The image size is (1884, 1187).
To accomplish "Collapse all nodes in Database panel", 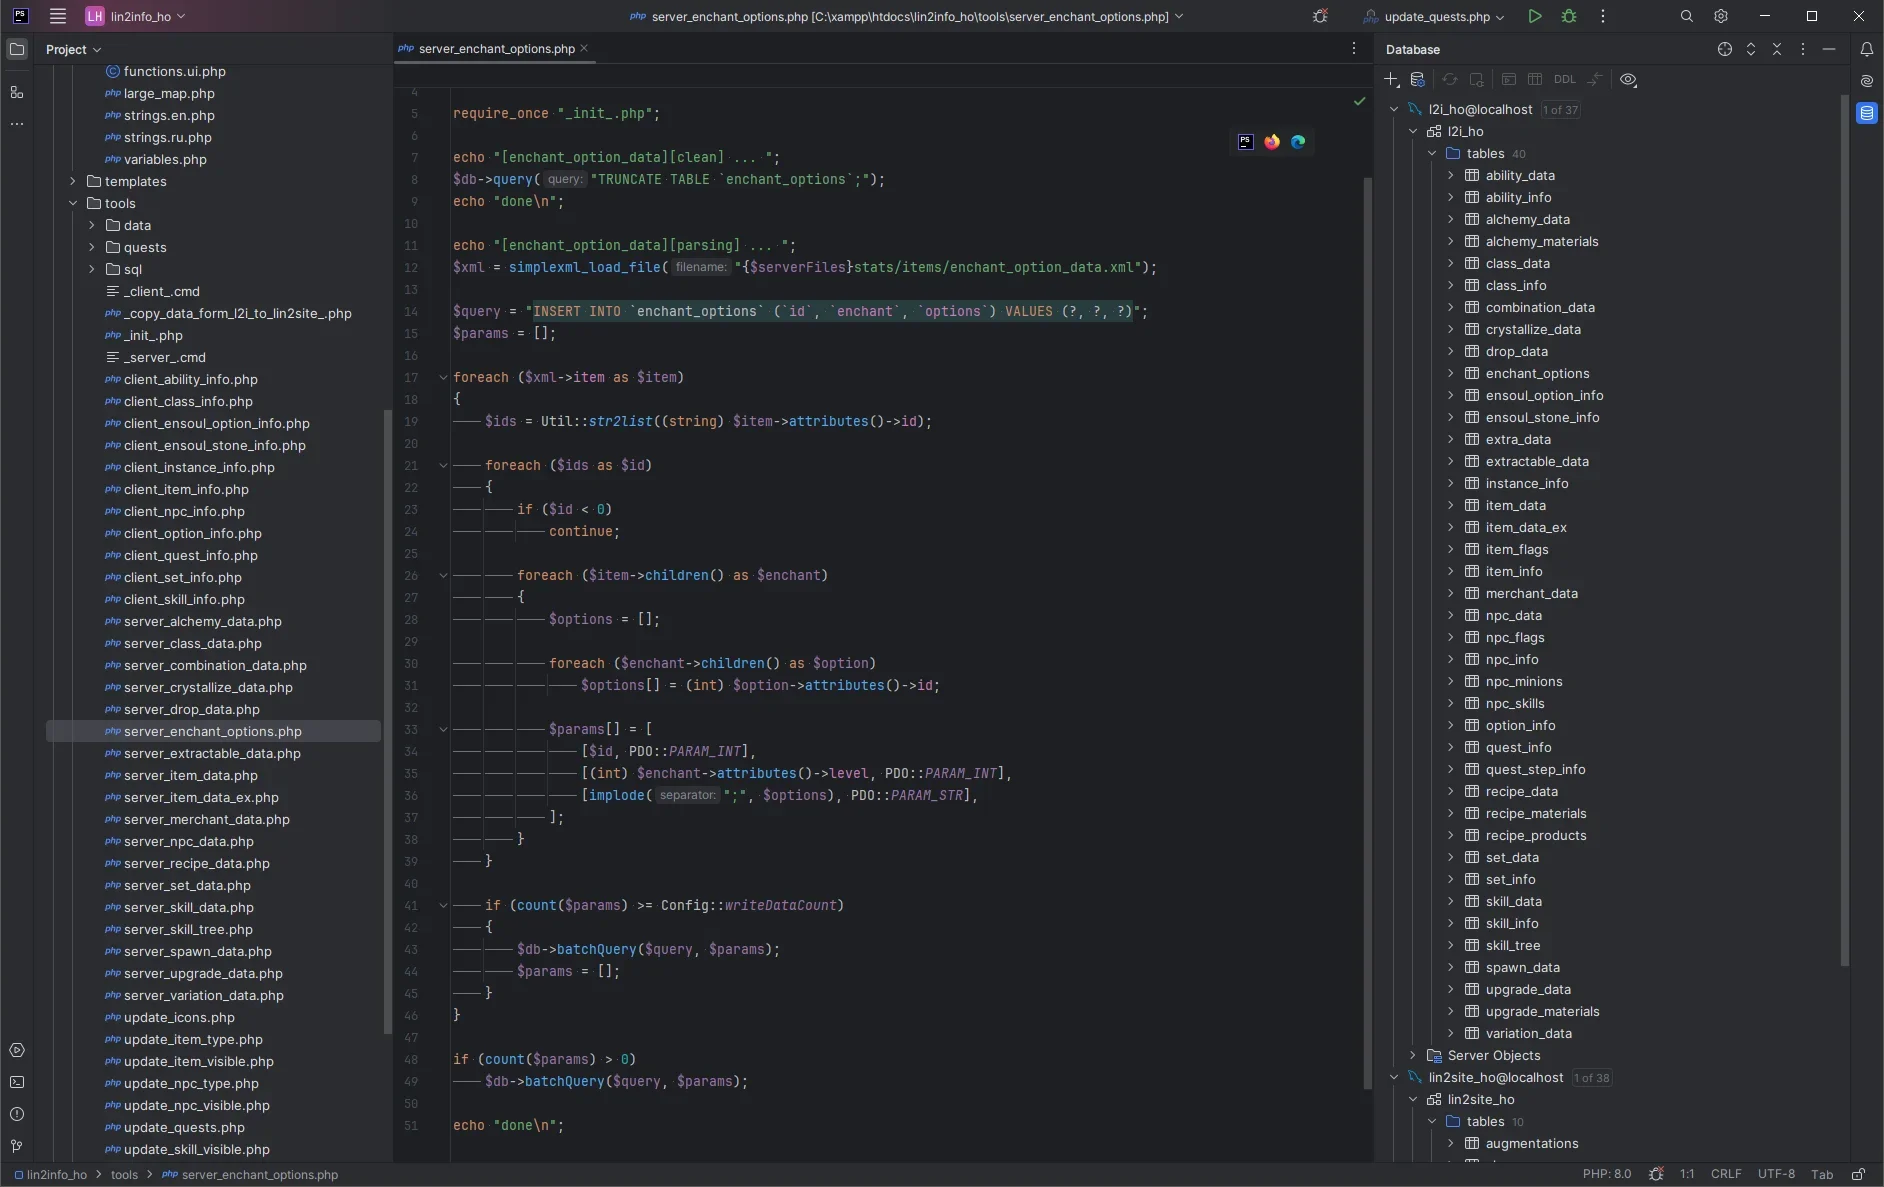I will 1777,49.
